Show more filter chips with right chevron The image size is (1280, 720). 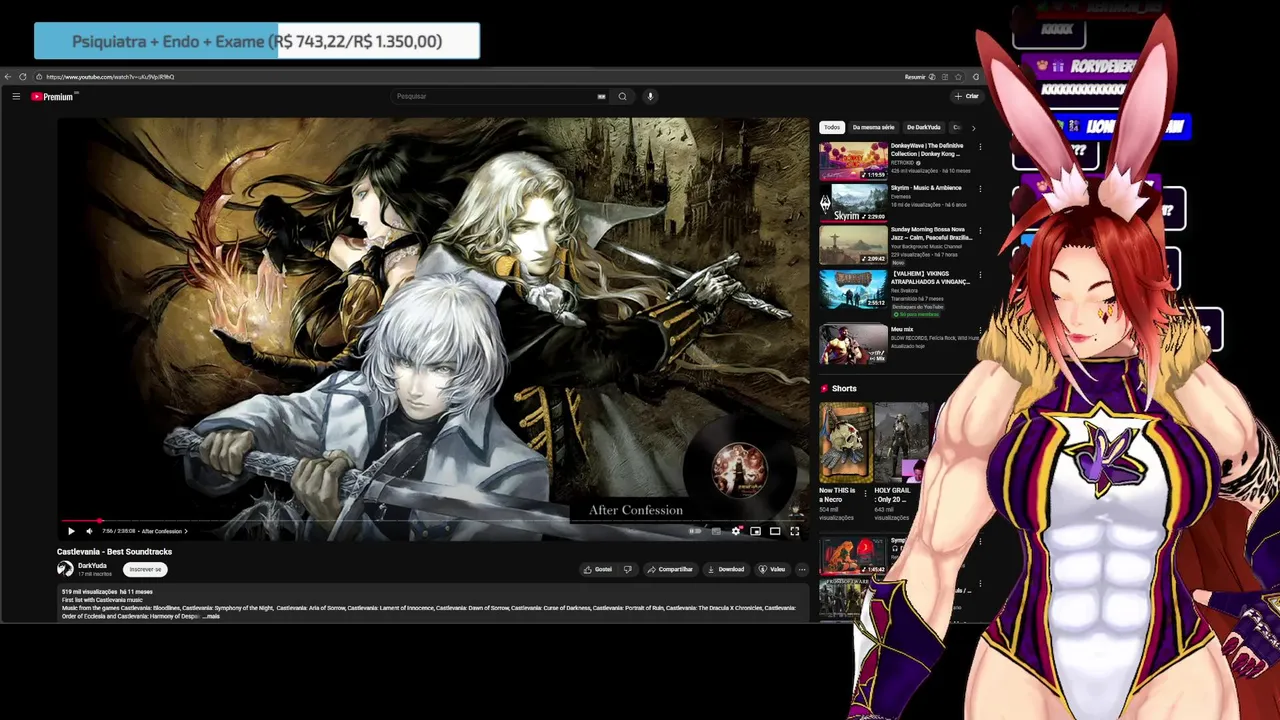(973, 127)
